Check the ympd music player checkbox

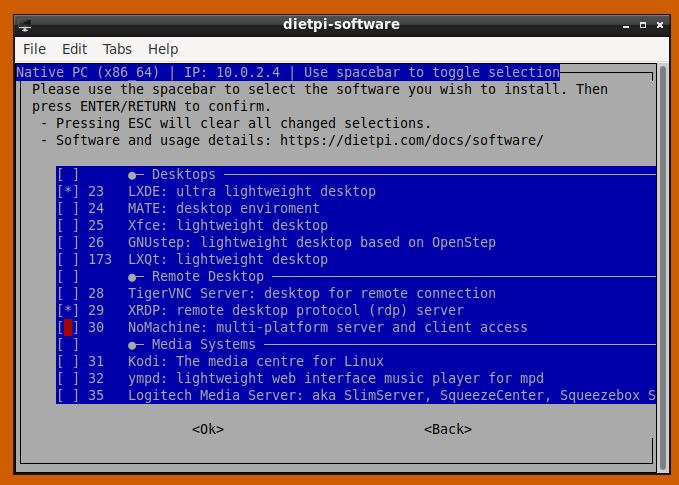(x=68, y=378)
